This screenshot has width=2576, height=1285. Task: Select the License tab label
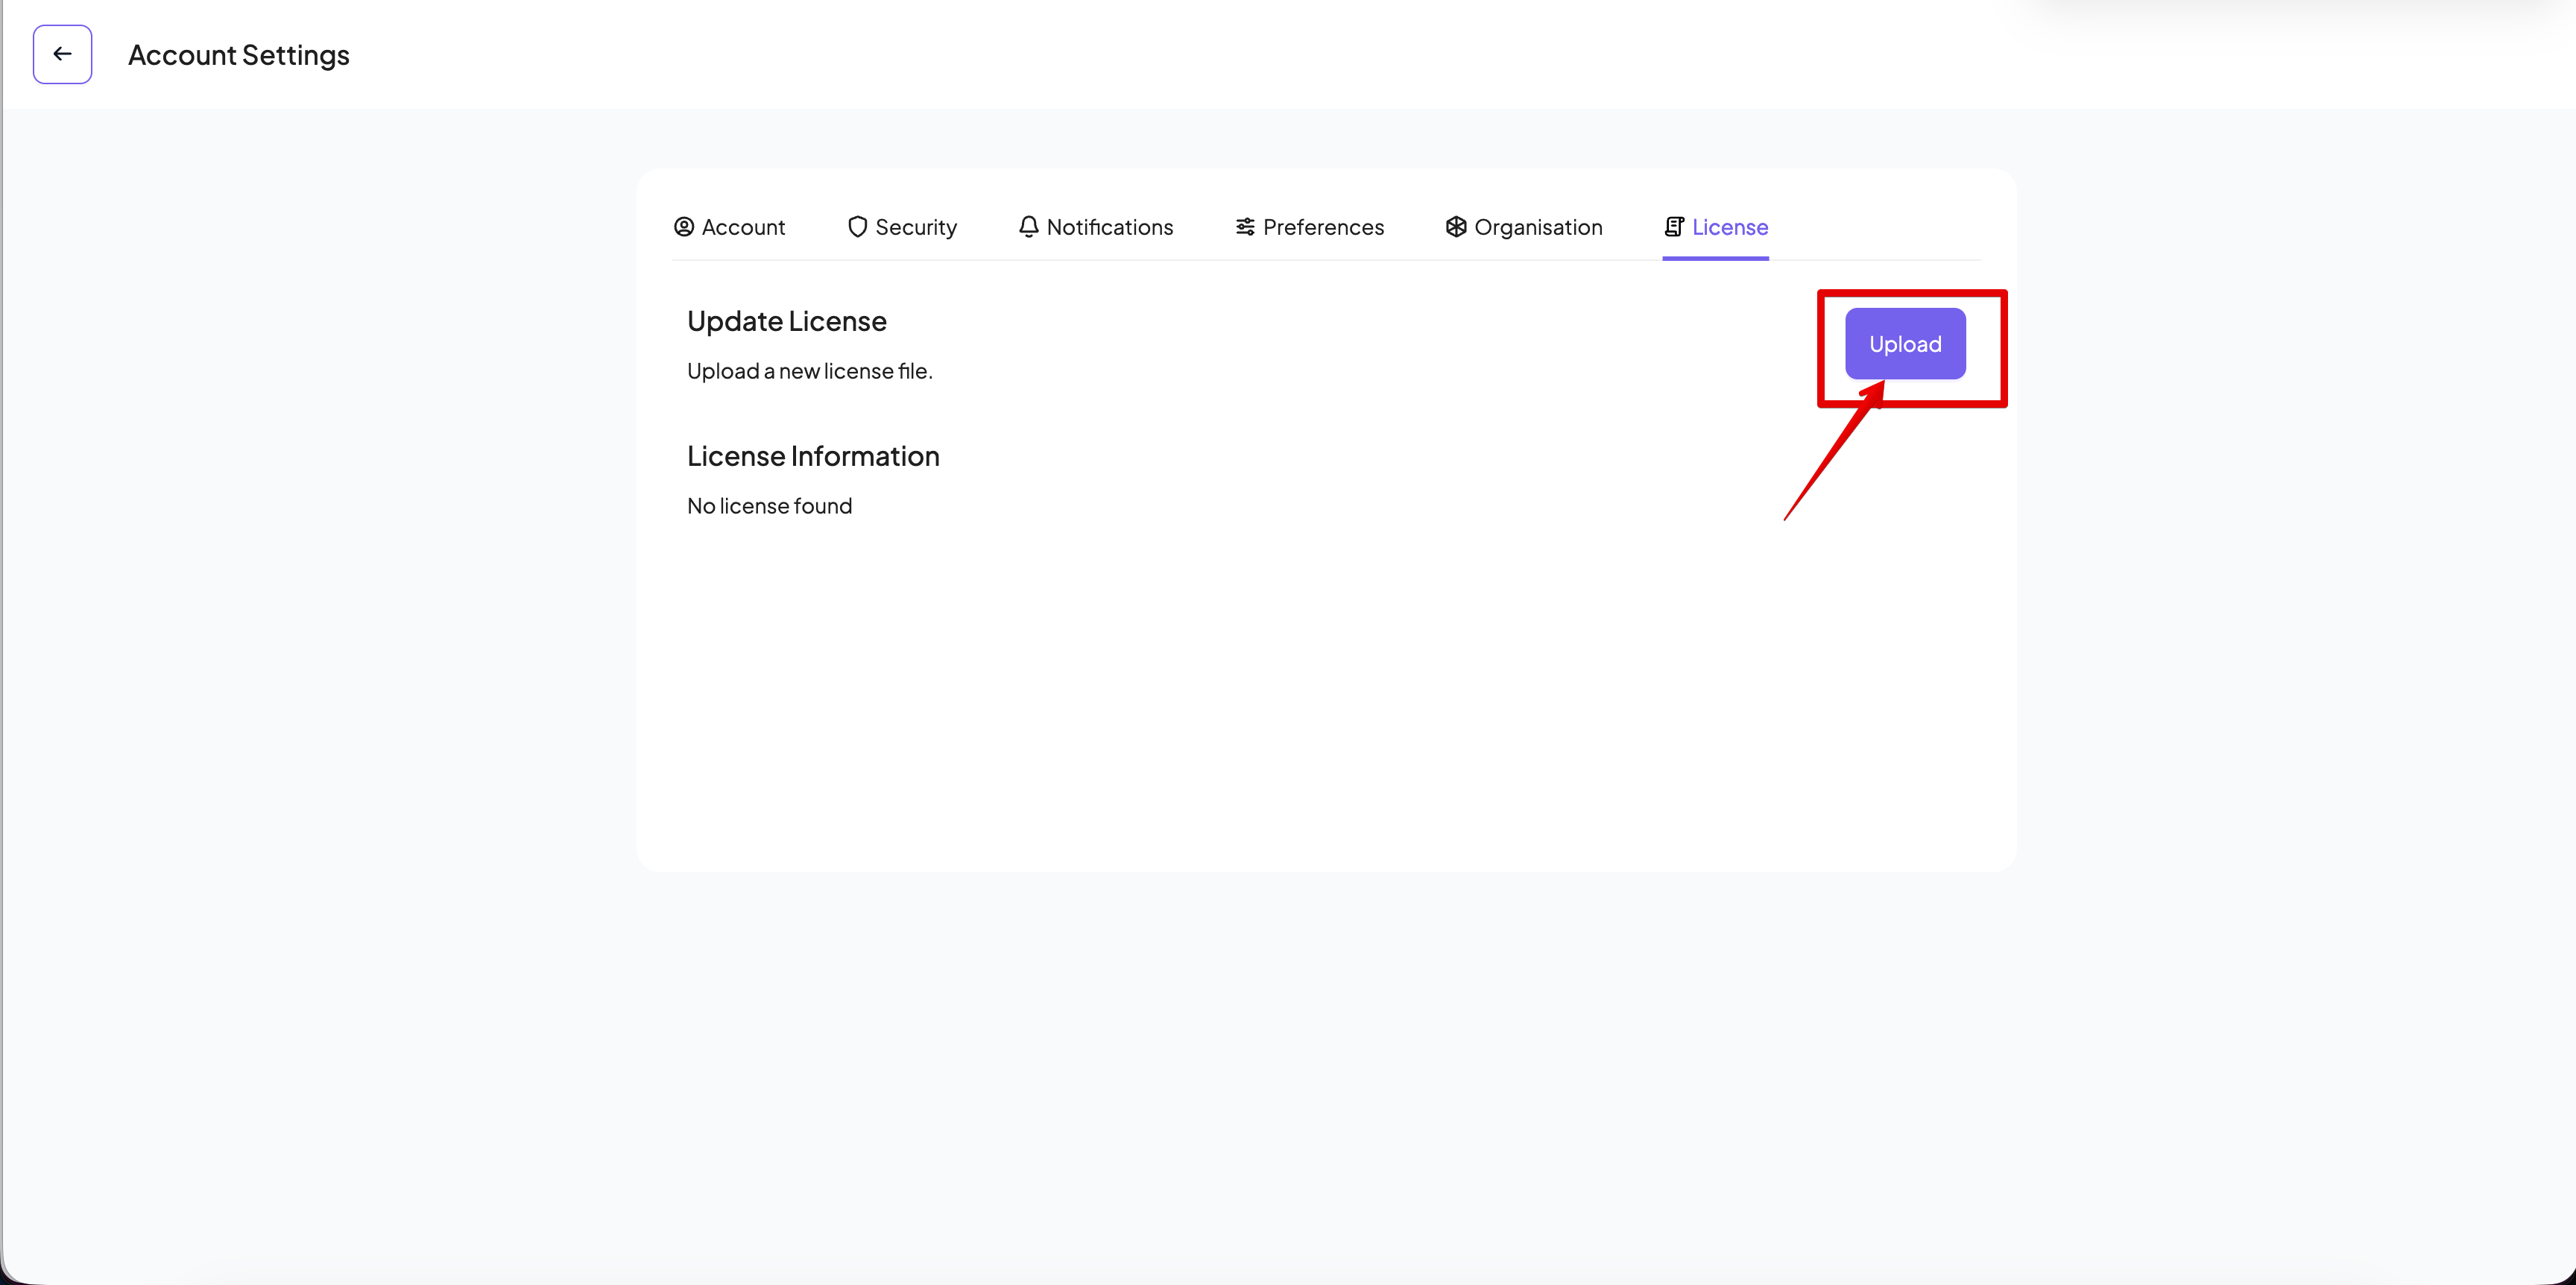(x=1730, y=227)
